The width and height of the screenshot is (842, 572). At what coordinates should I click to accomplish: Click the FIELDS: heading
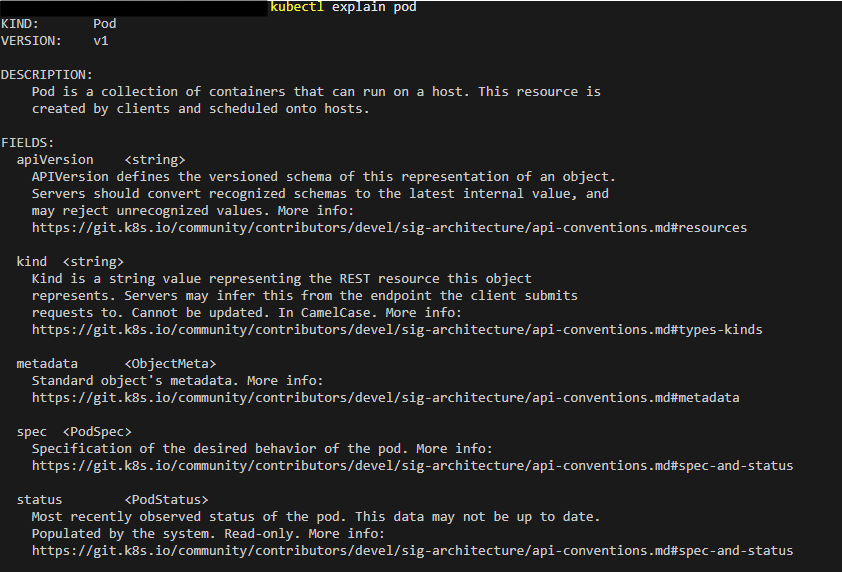27,143
